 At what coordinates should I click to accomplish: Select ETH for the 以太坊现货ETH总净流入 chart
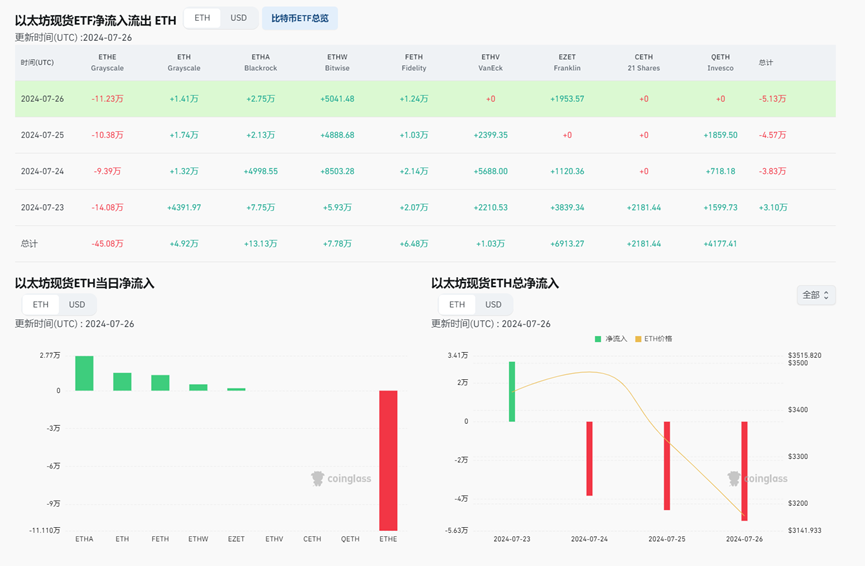tap(457, 304)
